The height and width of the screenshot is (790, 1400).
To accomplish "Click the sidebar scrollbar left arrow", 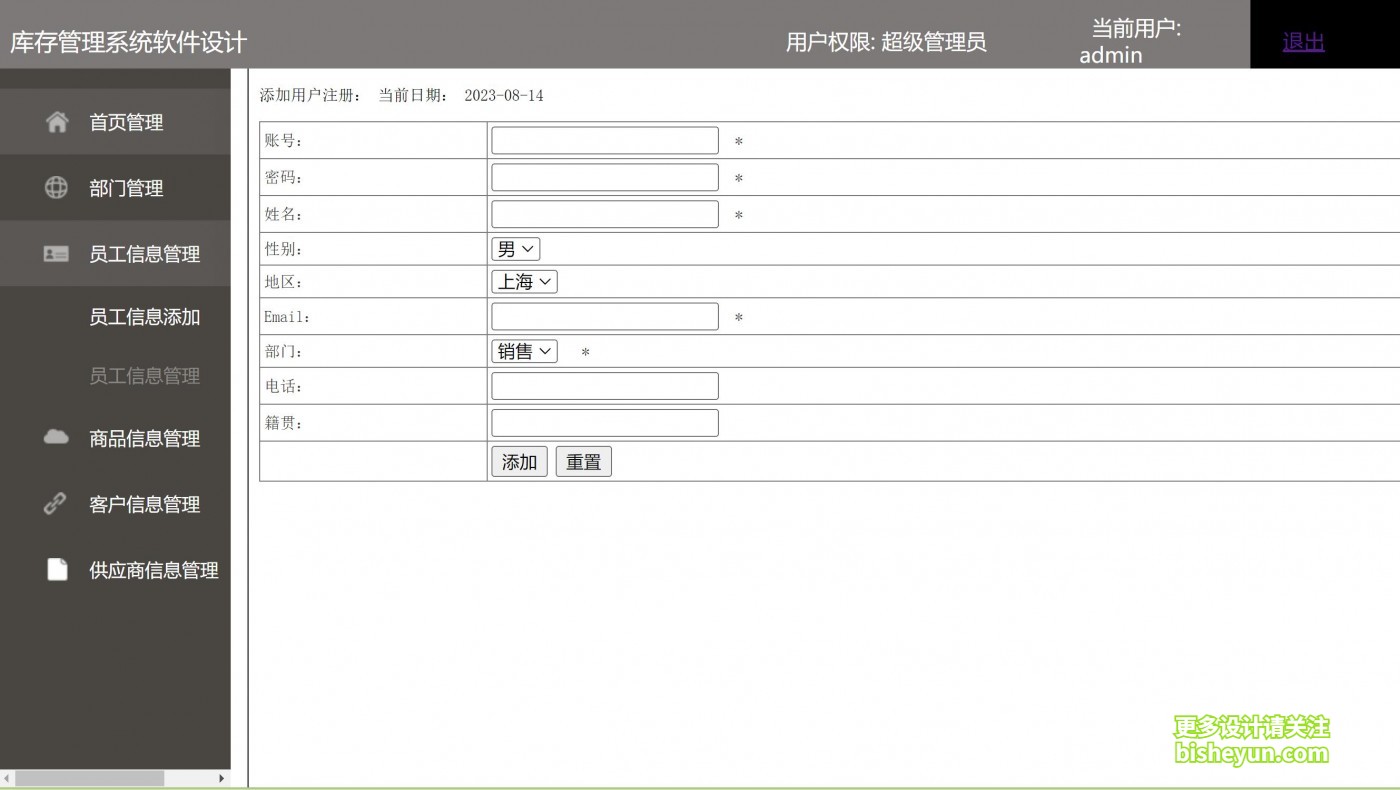I will click(x=7, y=778).
